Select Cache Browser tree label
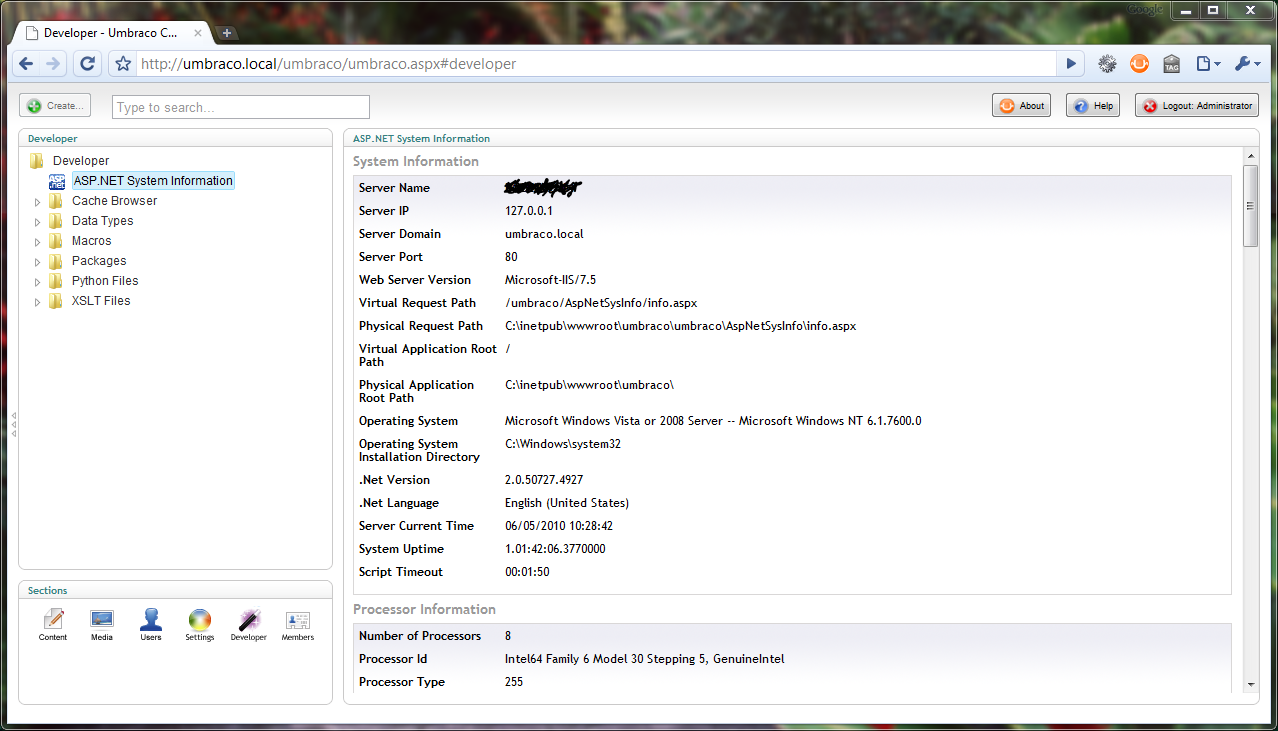 [114, 201]
